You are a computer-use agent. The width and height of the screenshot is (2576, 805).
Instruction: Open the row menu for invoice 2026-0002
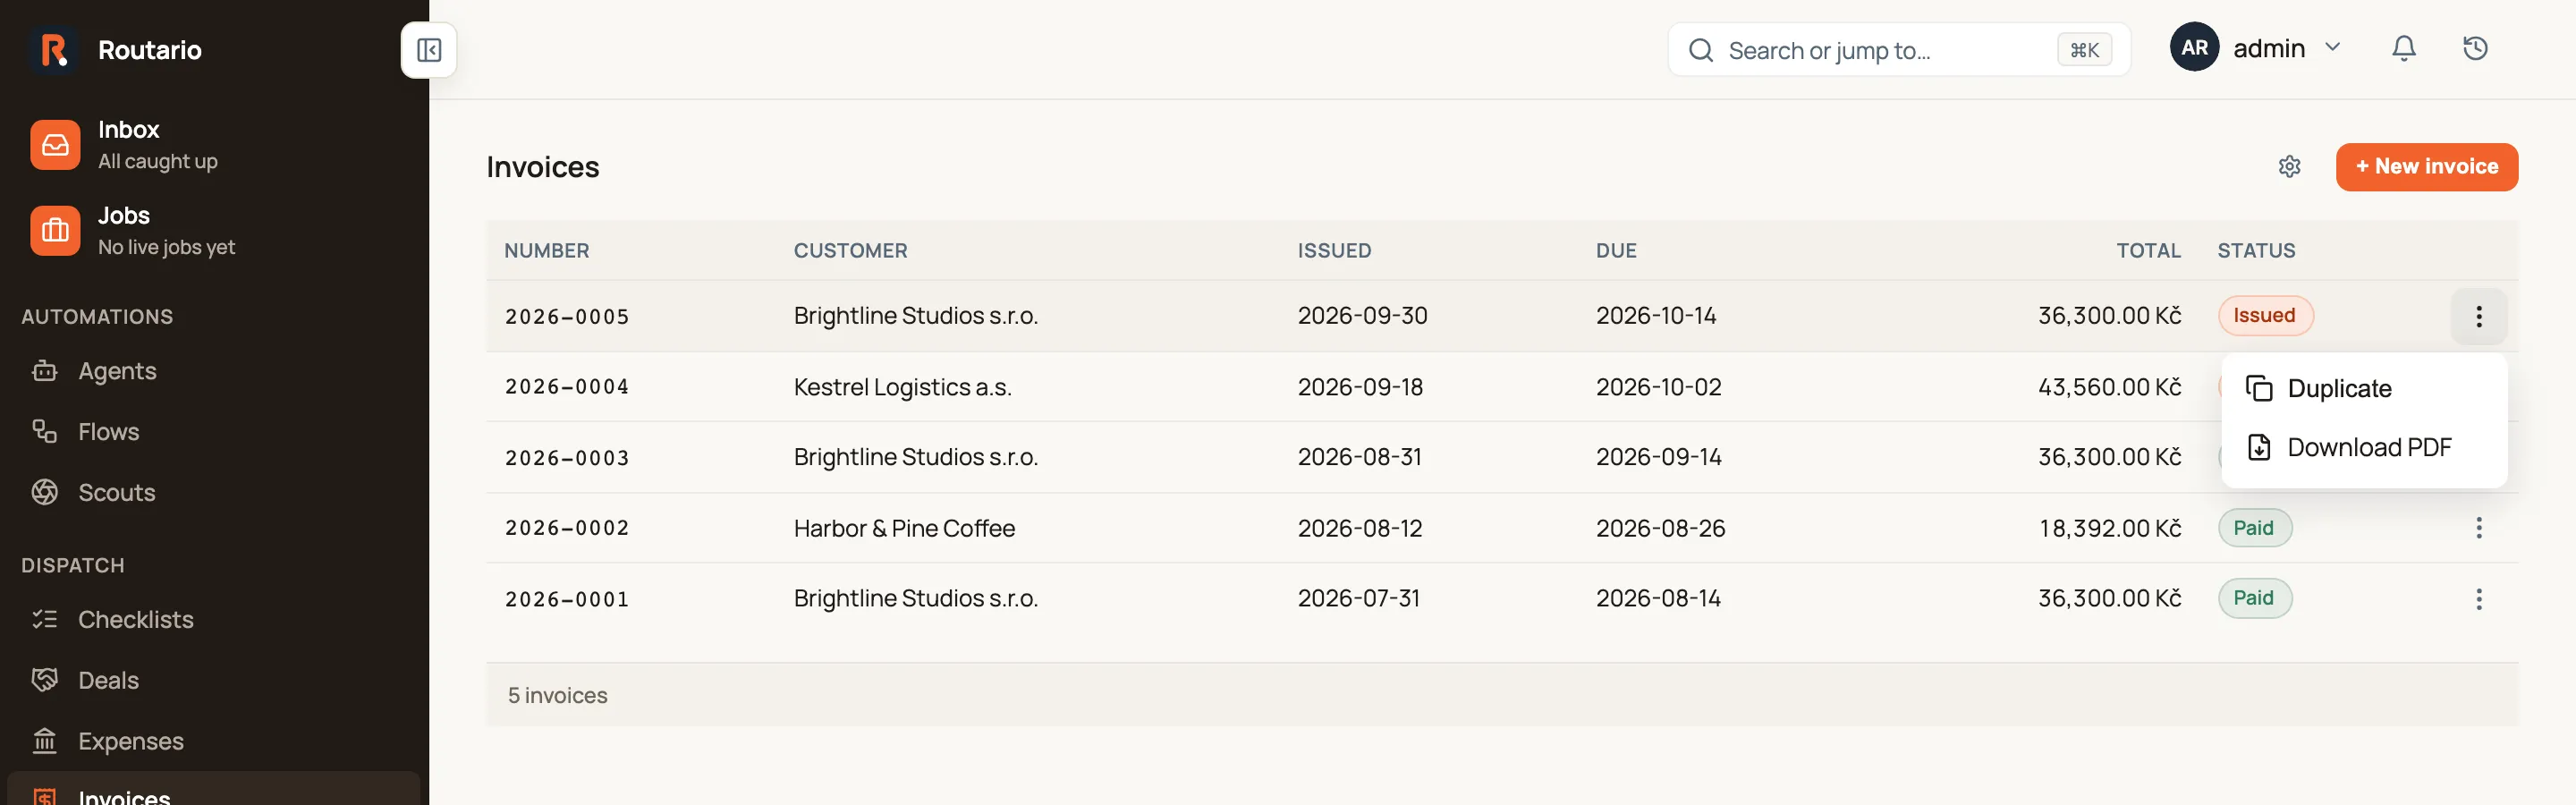(x=2478, y=528)
